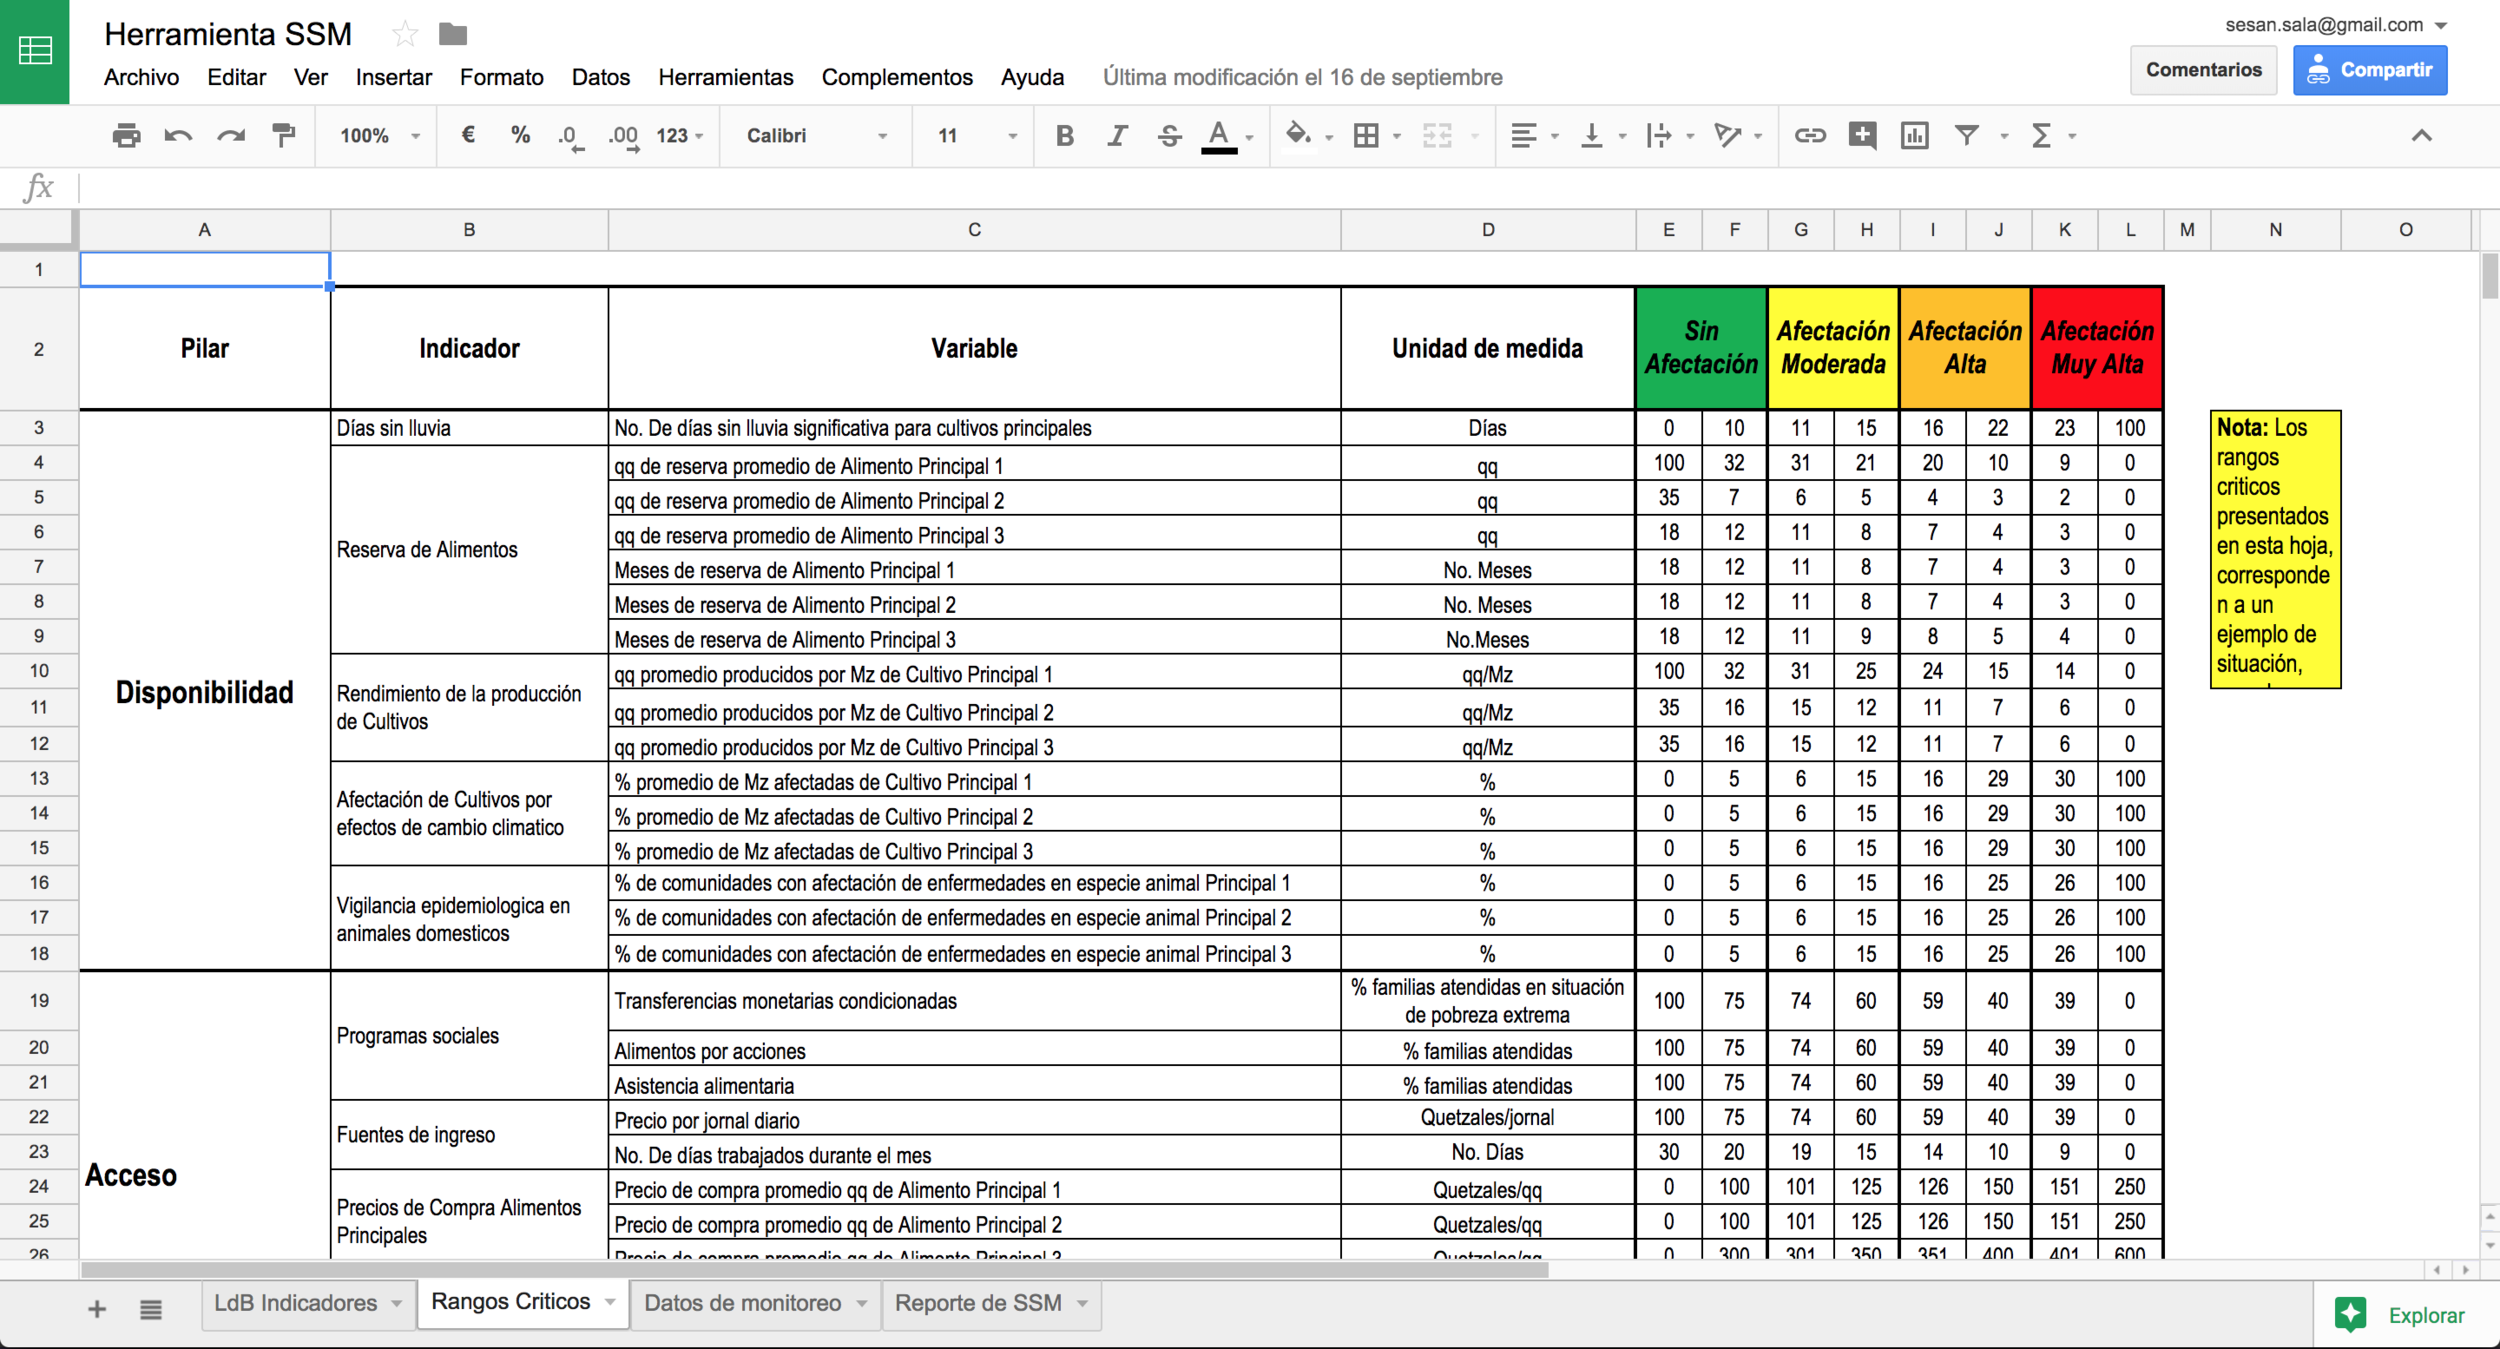
Task: Decrease decimal places
Action: [x=570, y=137]
